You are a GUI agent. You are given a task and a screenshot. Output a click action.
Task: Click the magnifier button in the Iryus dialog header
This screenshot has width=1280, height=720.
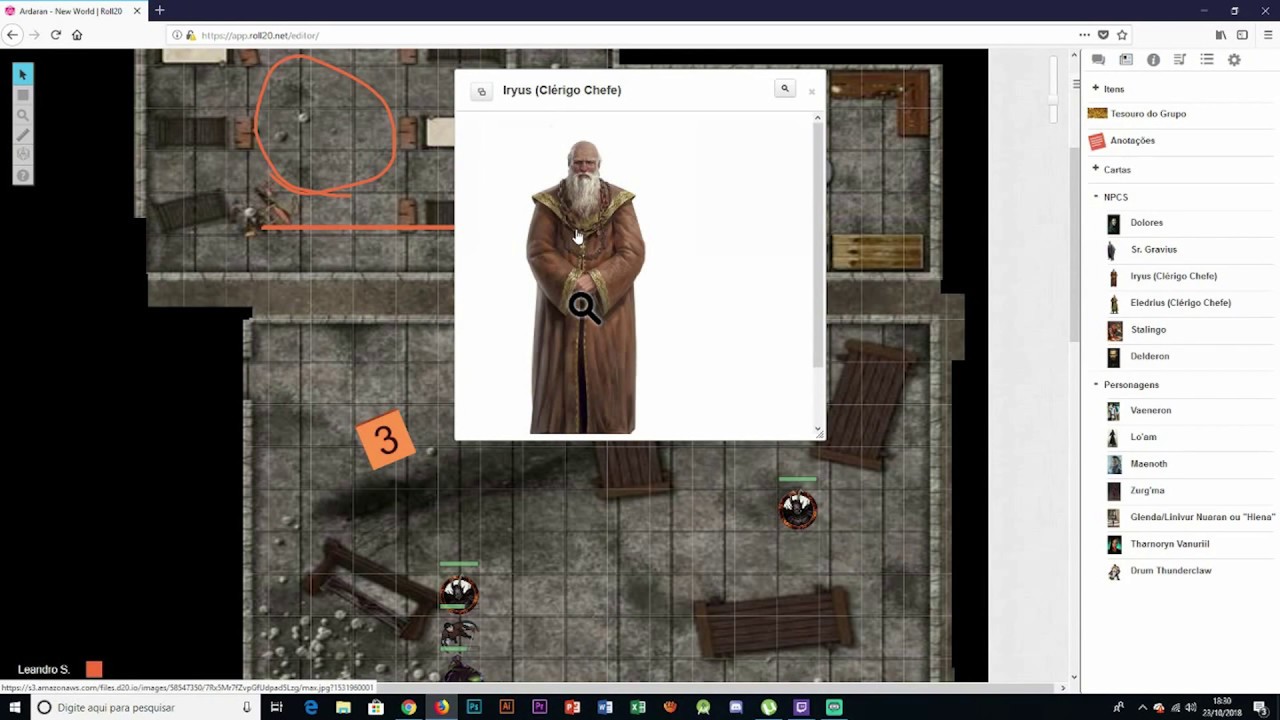pos(785,89)
